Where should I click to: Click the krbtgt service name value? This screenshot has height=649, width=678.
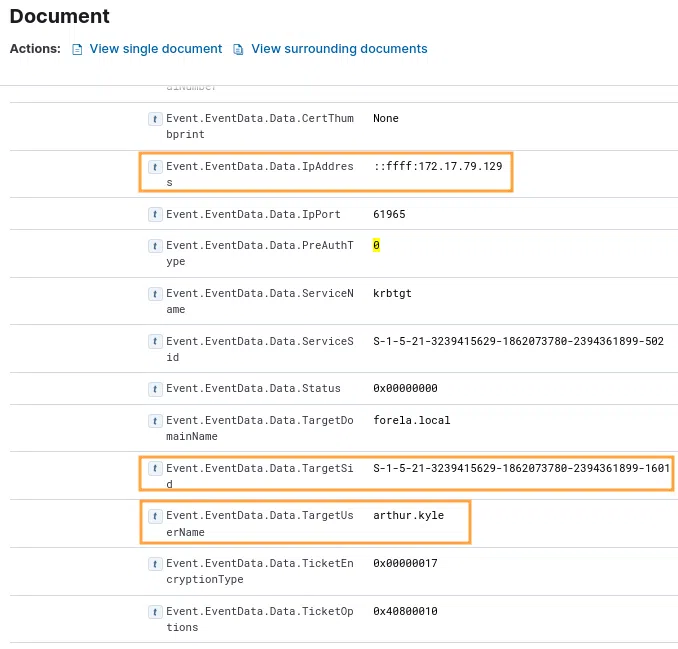[x=392, y=293]
